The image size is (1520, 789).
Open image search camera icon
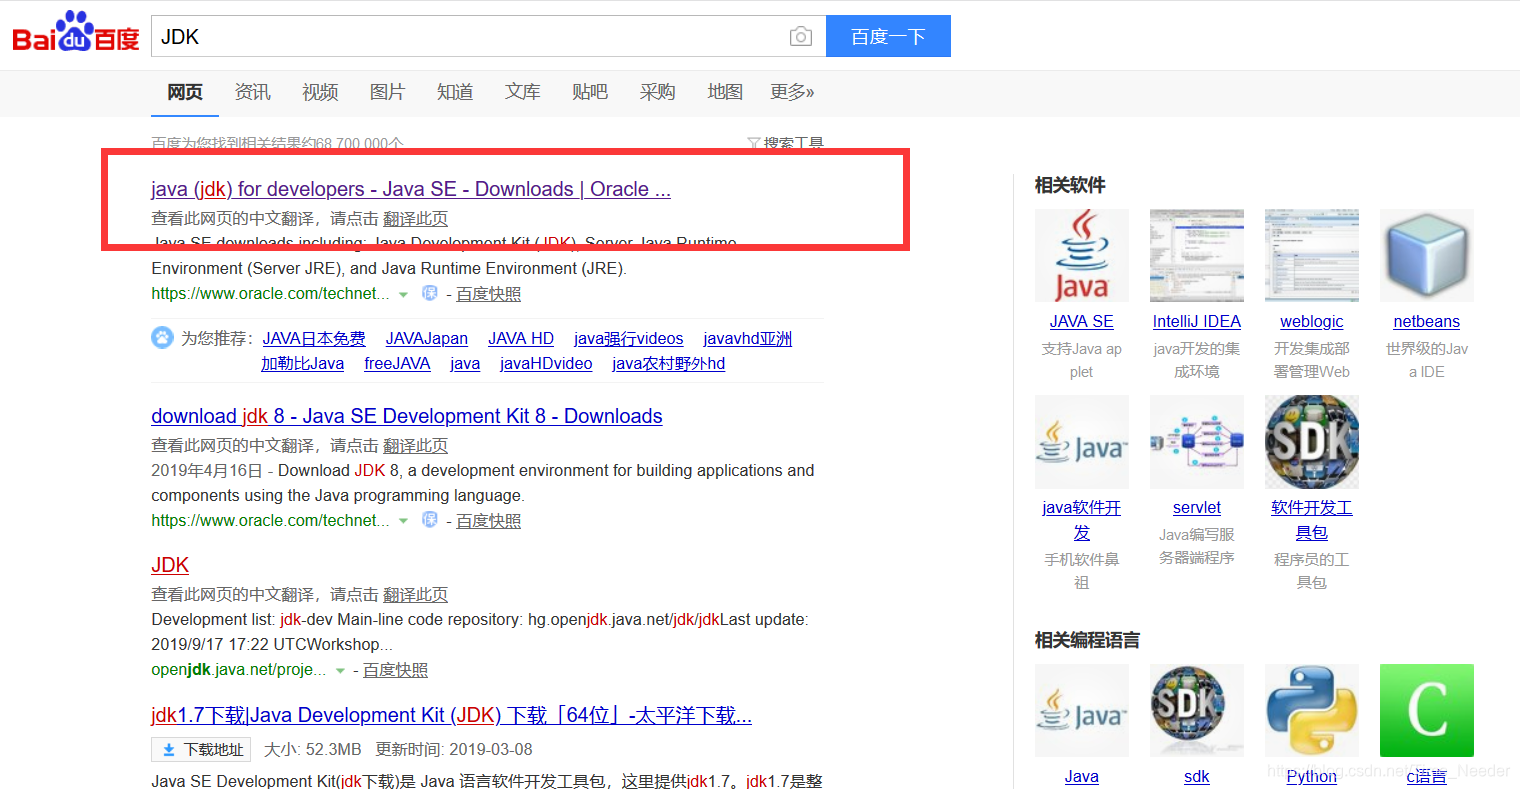(x=801, y=37)
